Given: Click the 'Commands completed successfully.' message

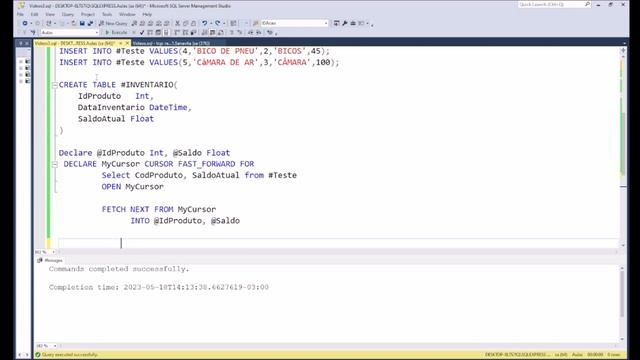Looking at the screenshot, I should [x=119, y=269].
